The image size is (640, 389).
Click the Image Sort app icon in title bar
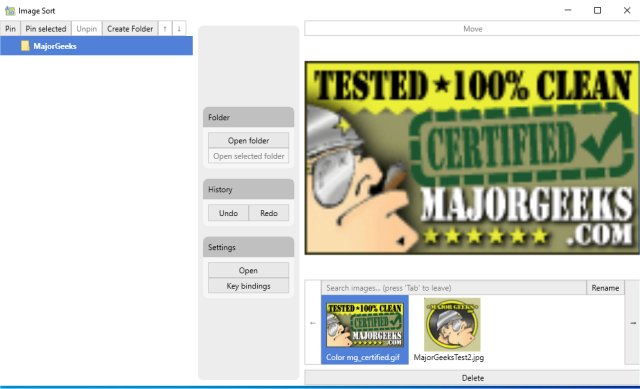[x=10, y=11]
